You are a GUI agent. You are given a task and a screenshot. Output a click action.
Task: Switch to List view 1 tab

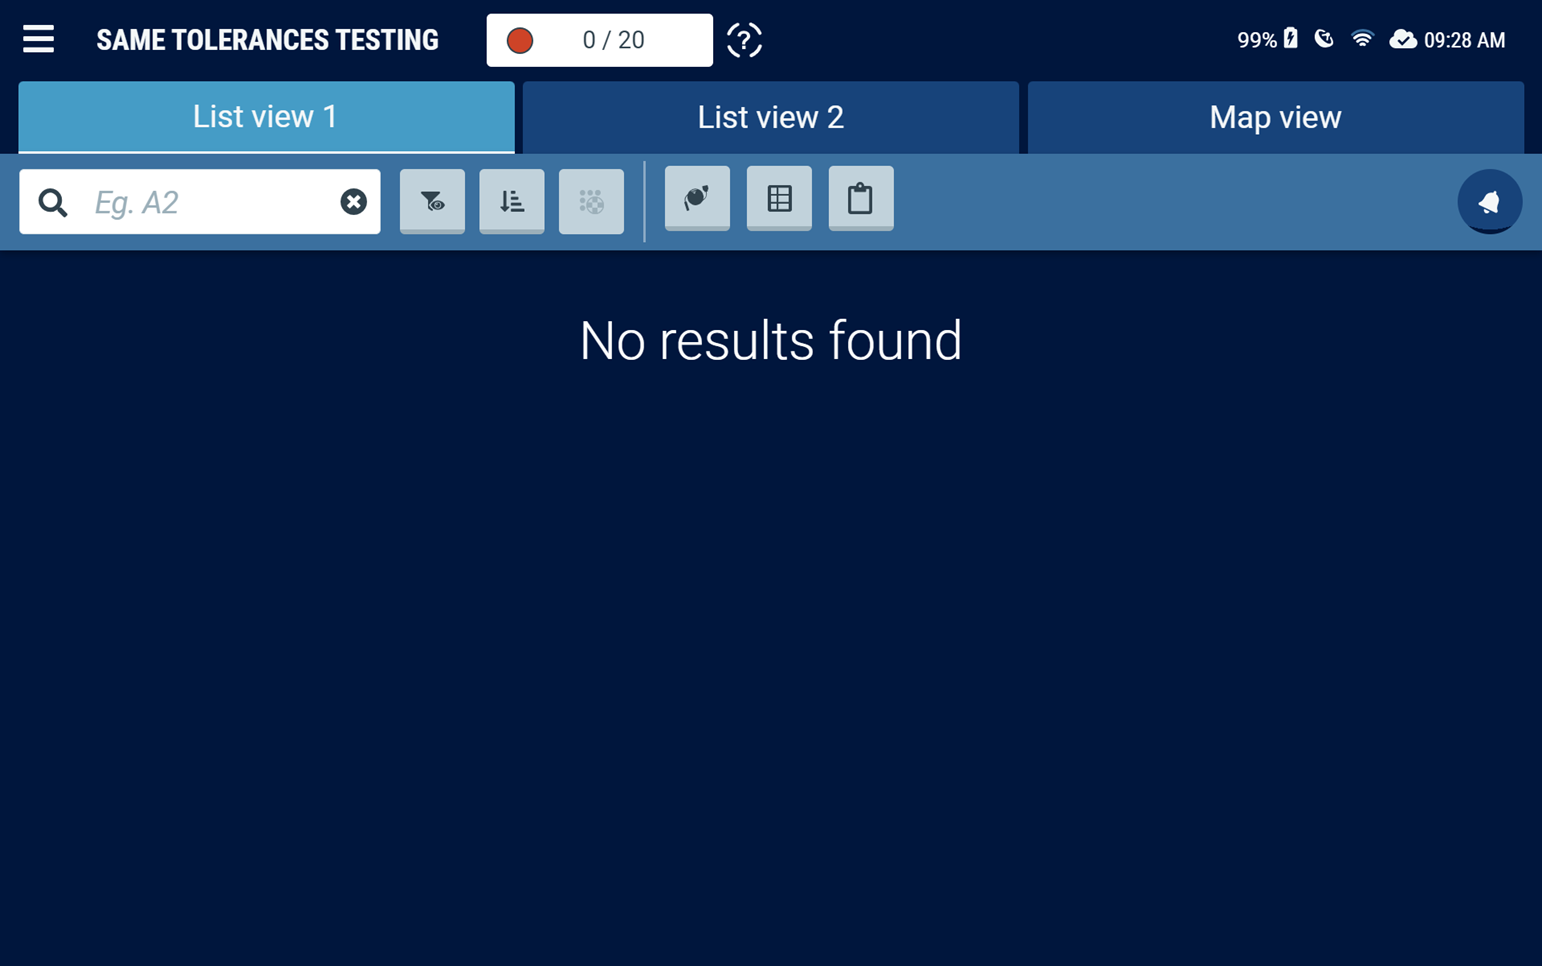[266, 117]
